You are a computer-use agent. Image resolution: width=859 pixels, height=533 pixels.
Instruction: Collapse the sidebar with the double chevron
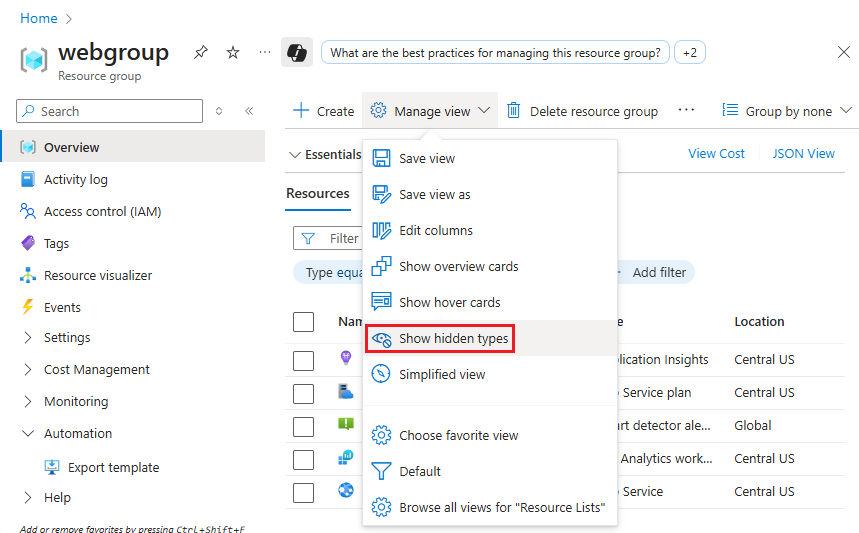click(249, 111)
